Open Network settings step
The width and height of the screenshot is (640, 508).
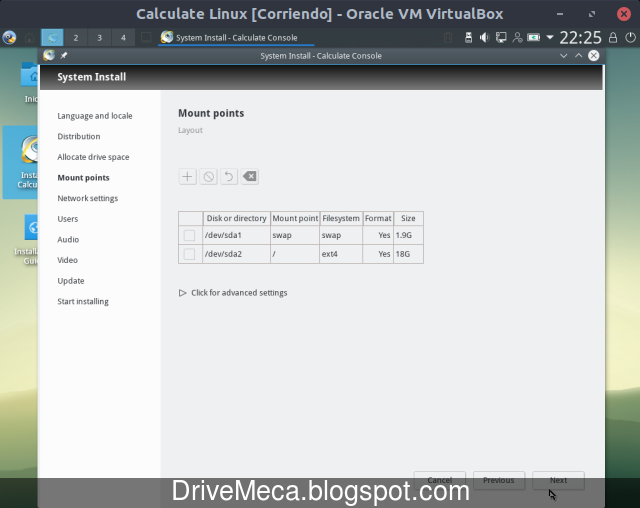click(87, 198)
